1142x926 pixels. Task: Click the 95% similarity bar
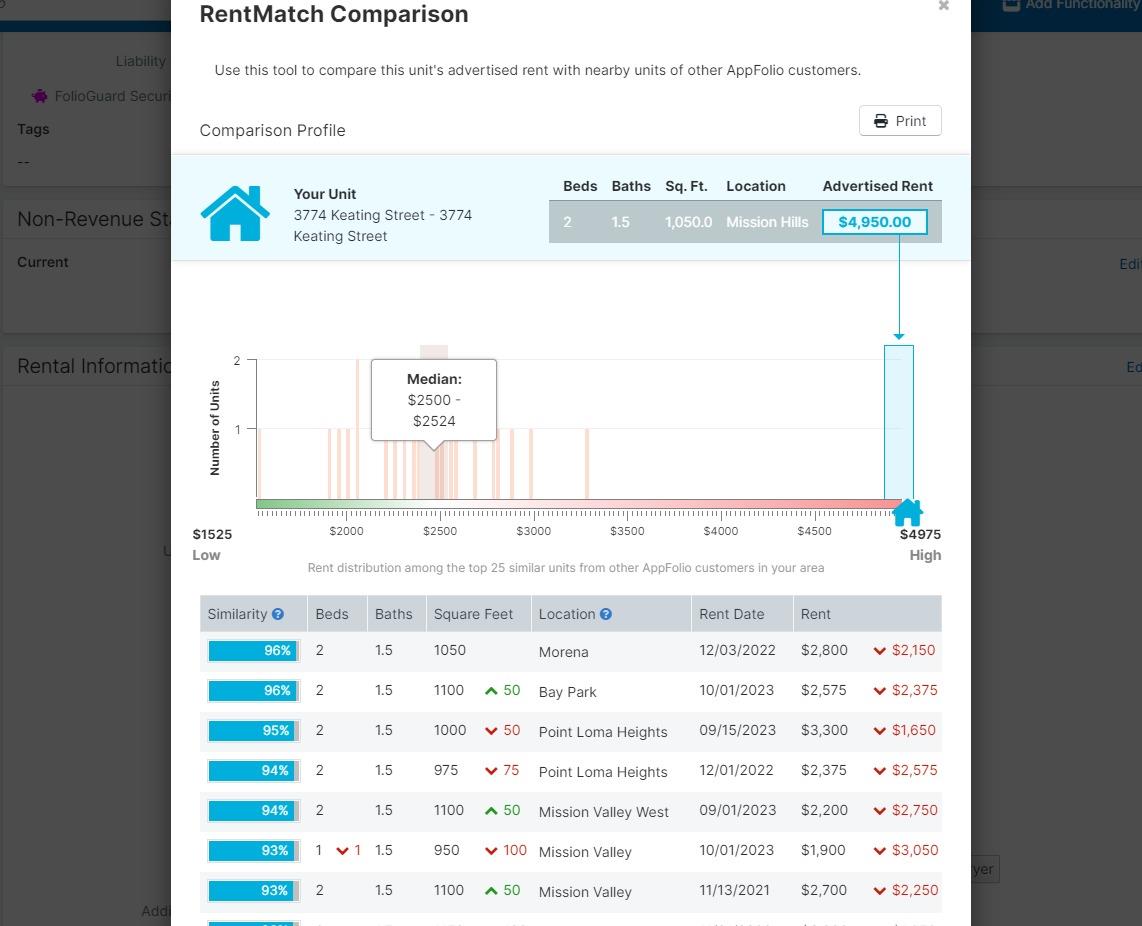coord(253,731)
